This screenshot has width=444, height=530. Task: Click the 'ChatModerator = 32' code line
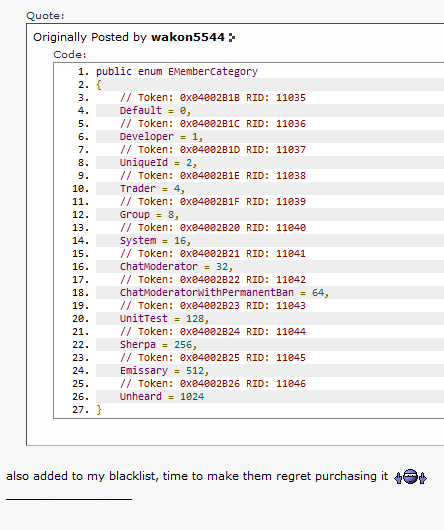[x=176, y=267]
